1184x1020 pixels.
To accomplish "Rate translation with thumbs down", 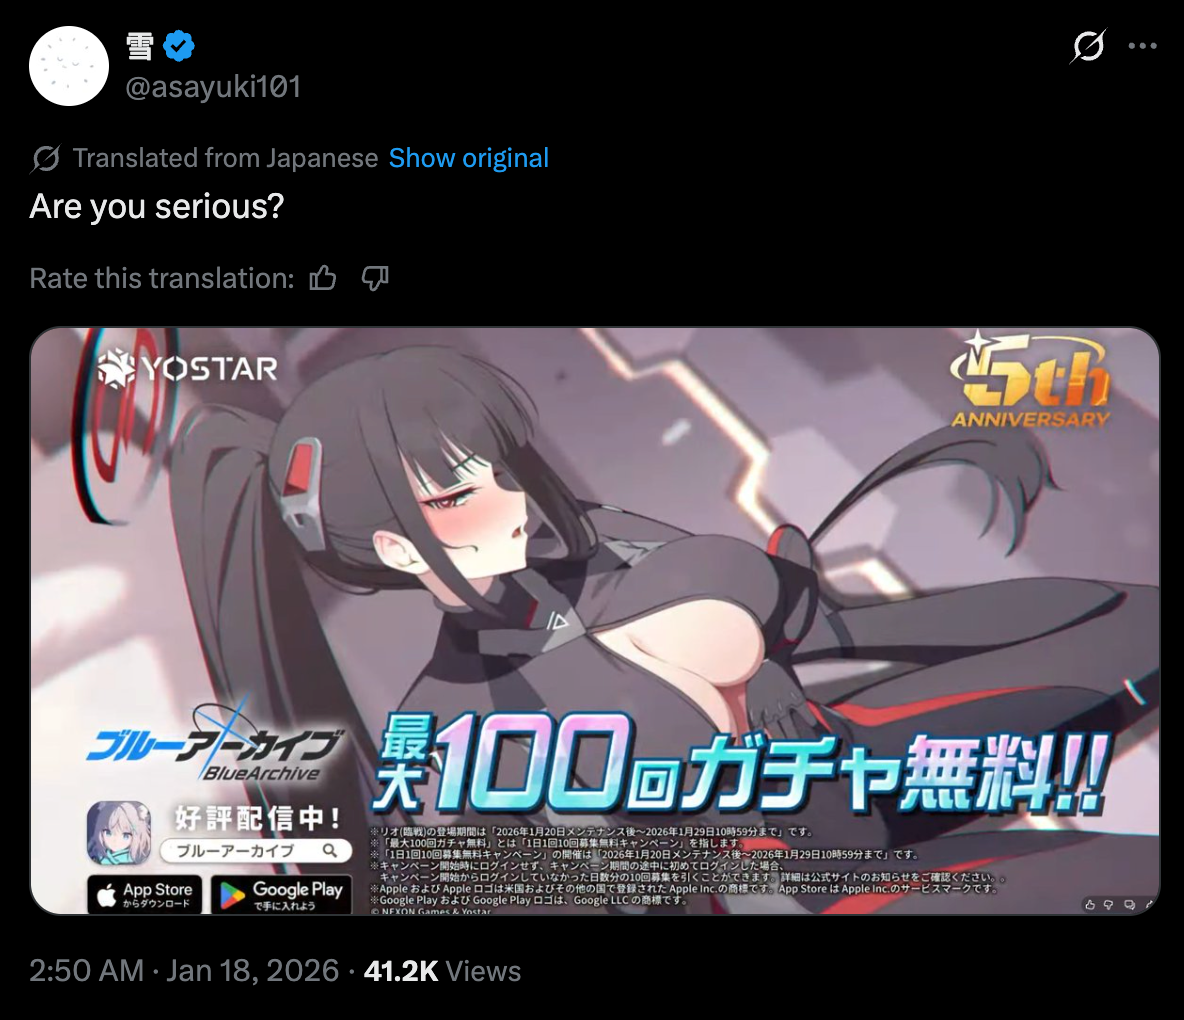I will click(x=375, y=279).
